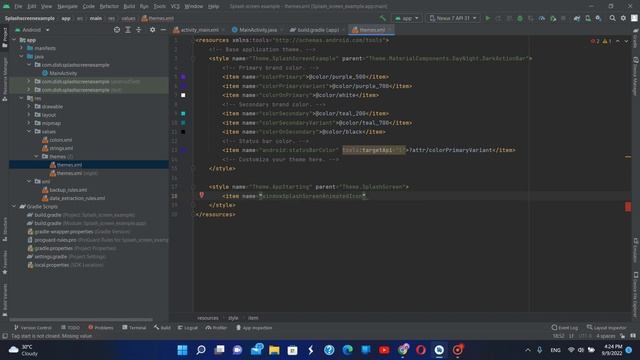This screenshot has width=640, height=360.
Task: Expand the layout folder
Action: click(x=29, y=115)
